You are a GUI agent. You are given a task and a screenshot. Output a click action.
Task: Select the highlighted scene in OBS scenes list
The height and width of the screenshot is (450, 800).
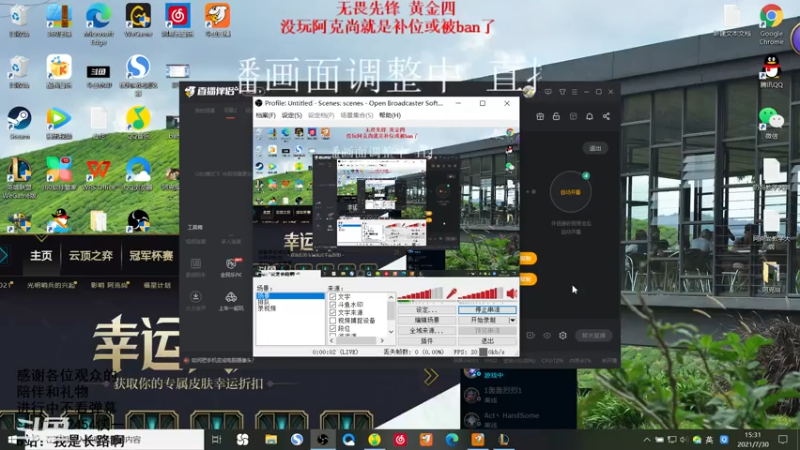[x=290, y=296]
